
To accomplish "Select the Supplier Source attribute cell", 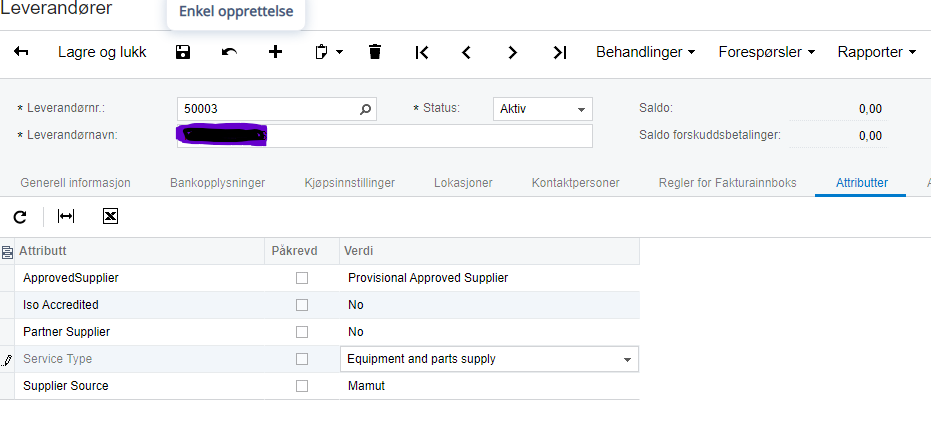I will coord(140,386).
